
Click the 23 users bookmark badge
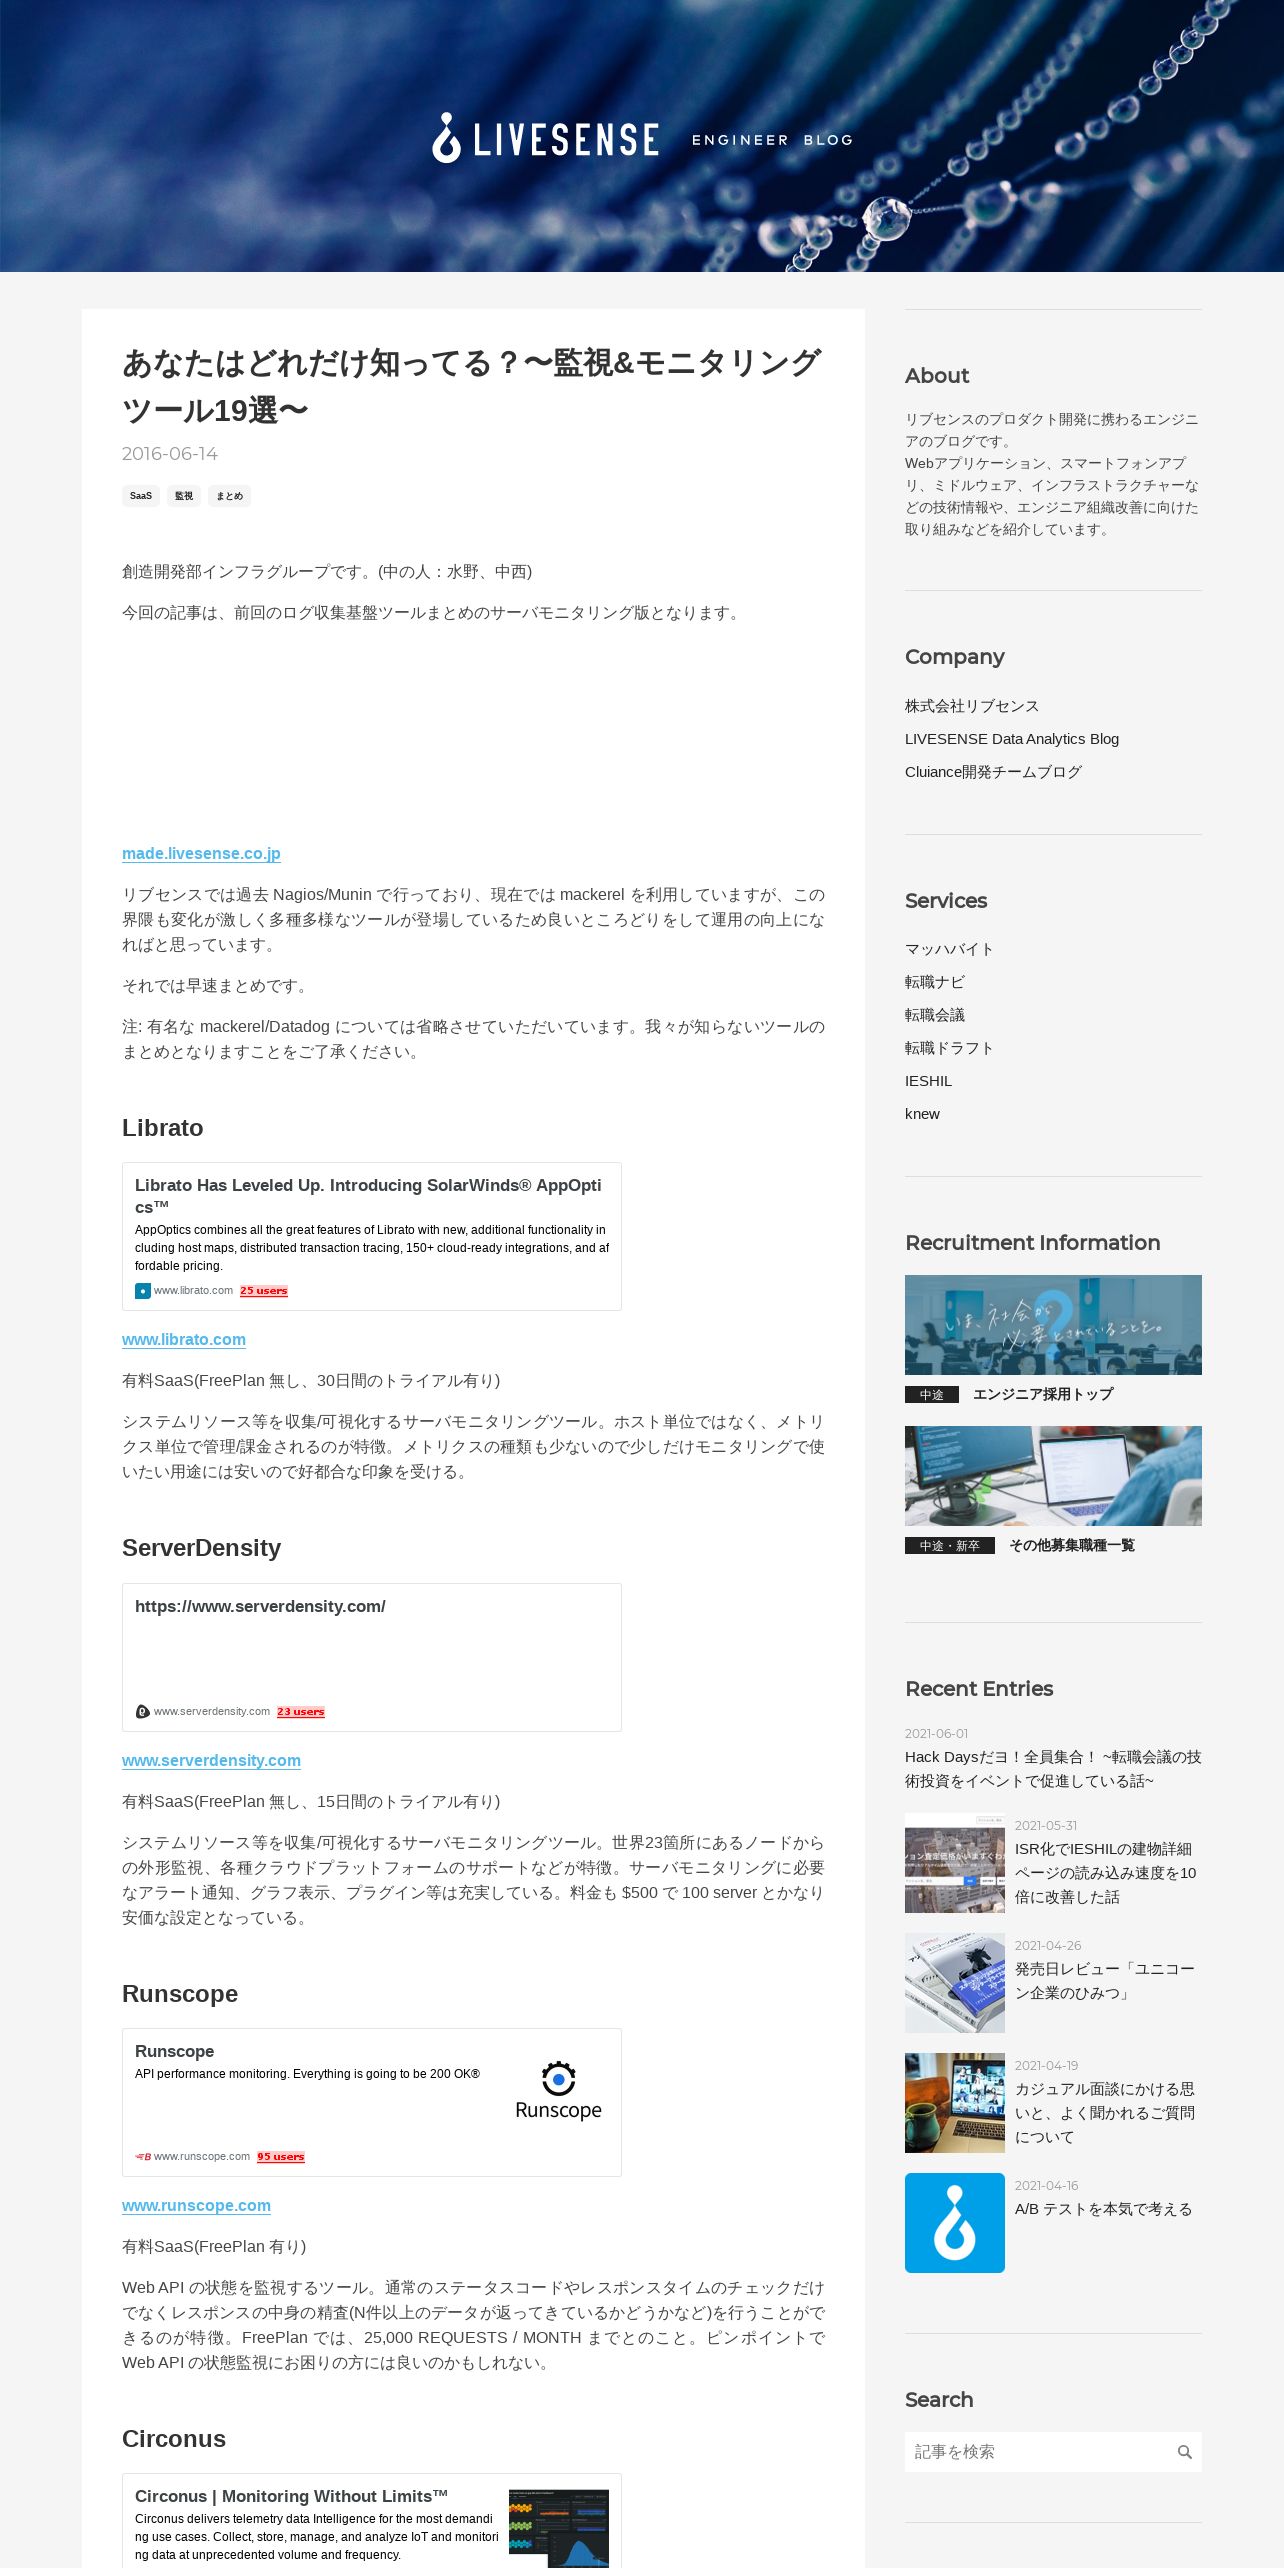(301, 1712)
